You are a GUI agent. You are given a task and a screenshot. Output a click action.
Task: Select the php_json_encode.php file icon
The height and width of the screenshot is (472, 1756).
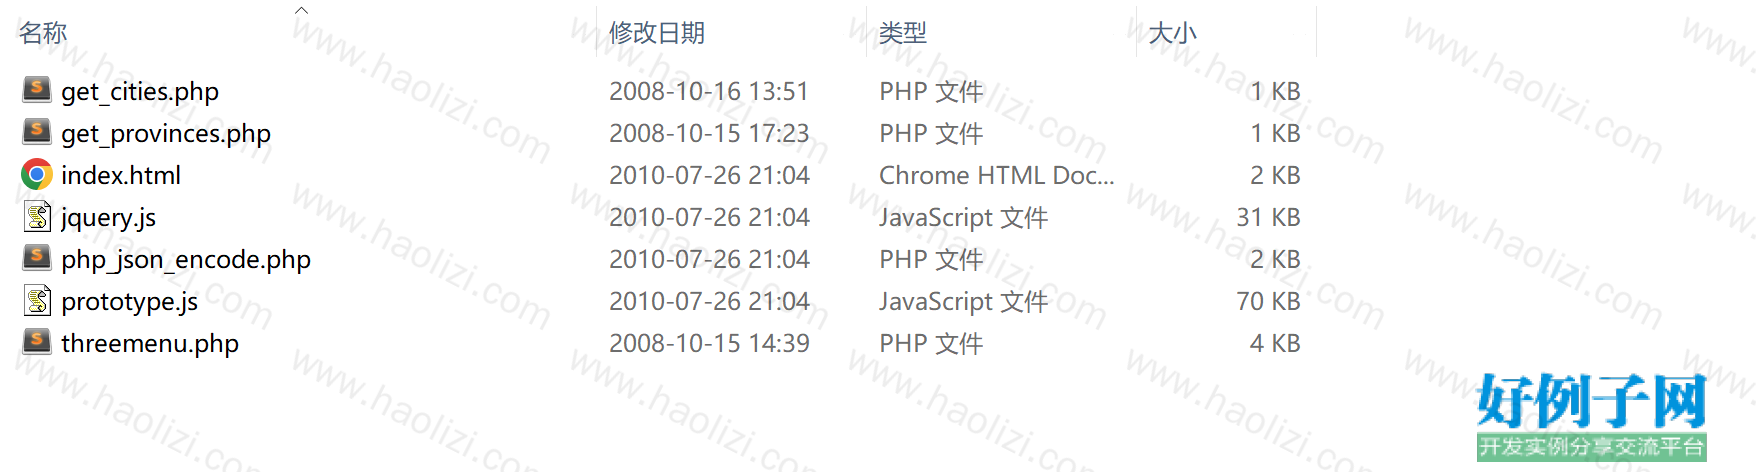(37, 258)
